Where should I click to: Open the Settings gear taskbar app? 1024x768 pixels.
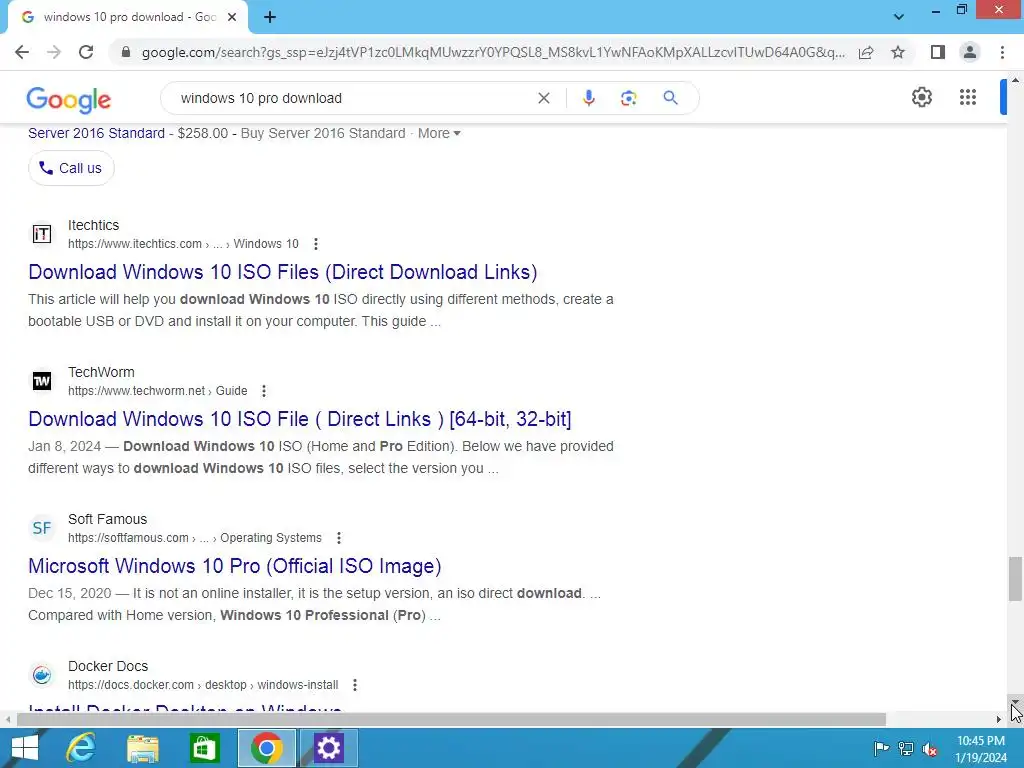(328, 748)
